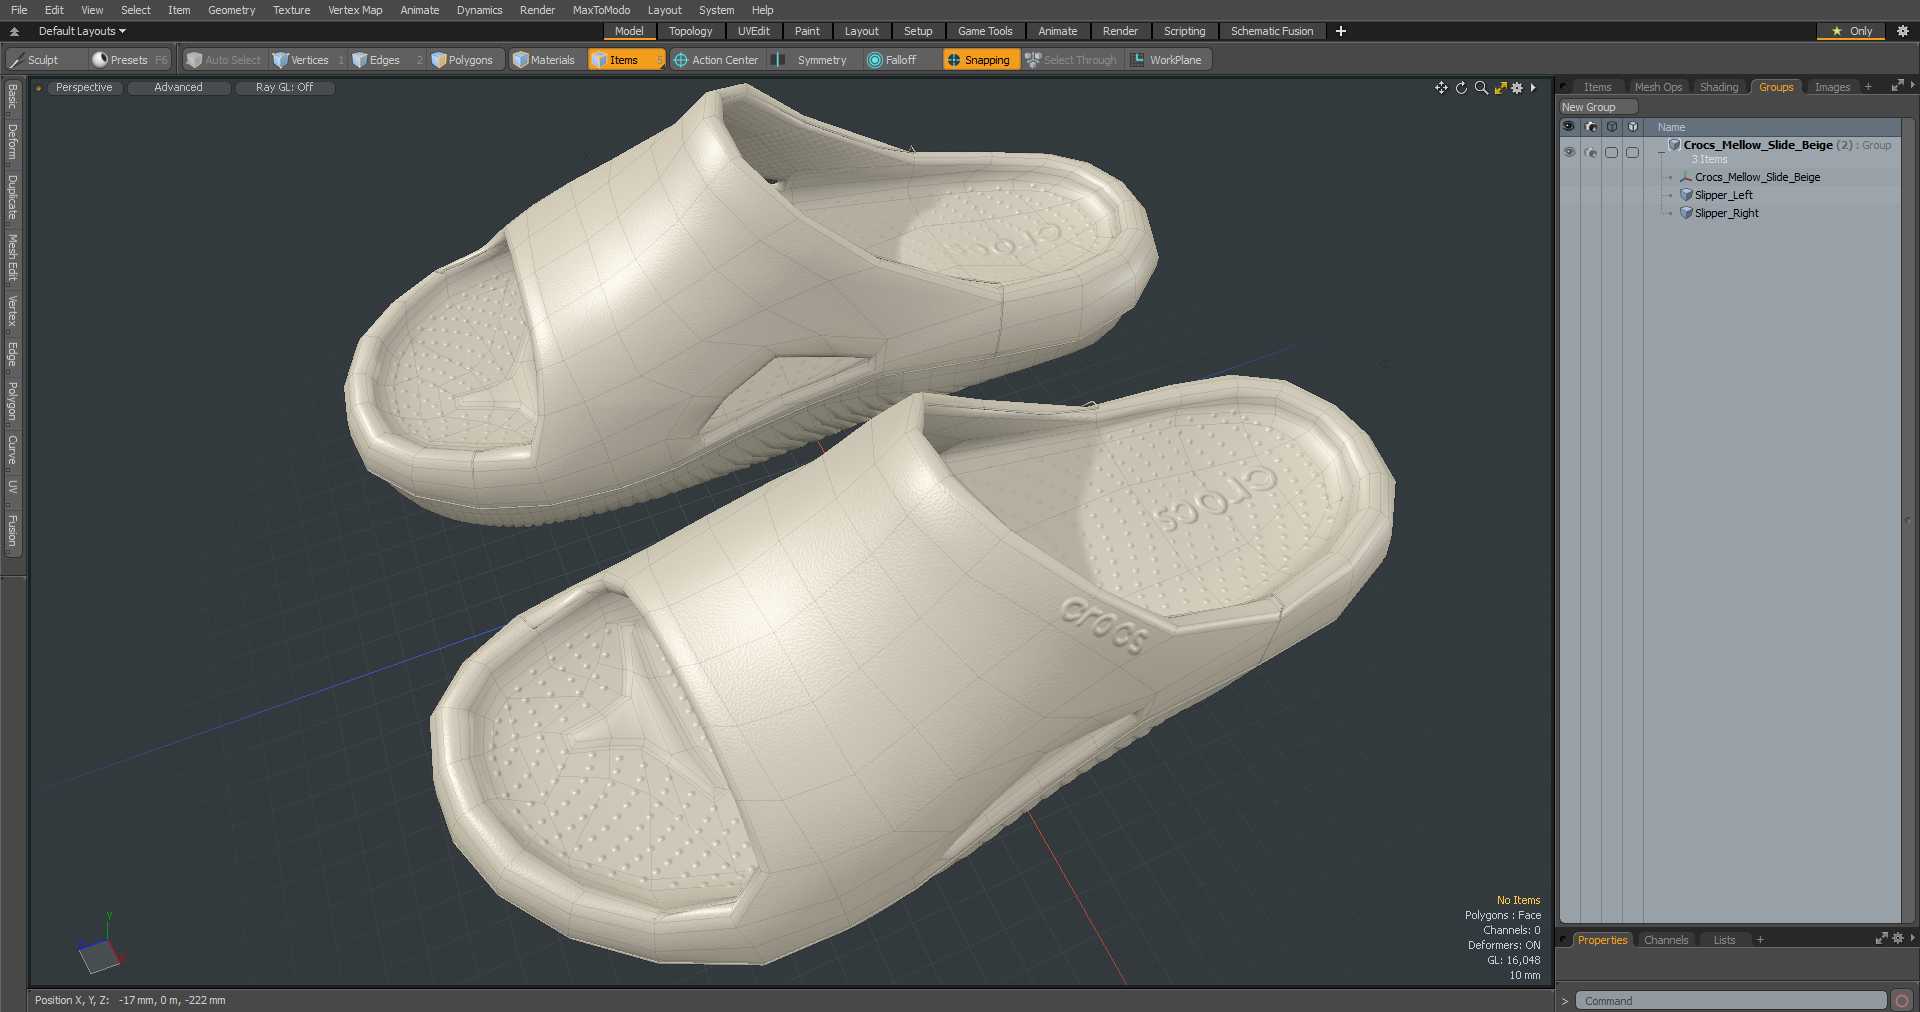Image resolution: width=1920 pixels, height=1012 pixels.
Task: Expand the groups panel to full size
Action: click(1897, 86)
